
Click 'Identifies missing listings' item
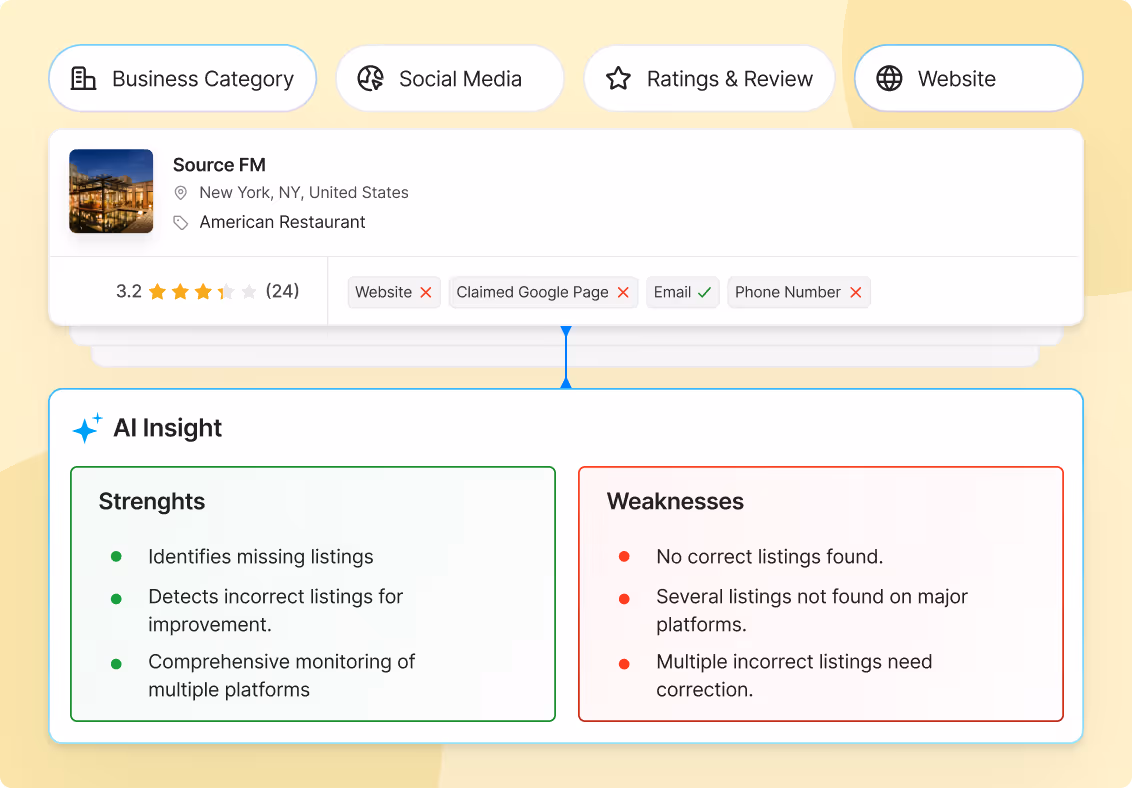(261, 557)
